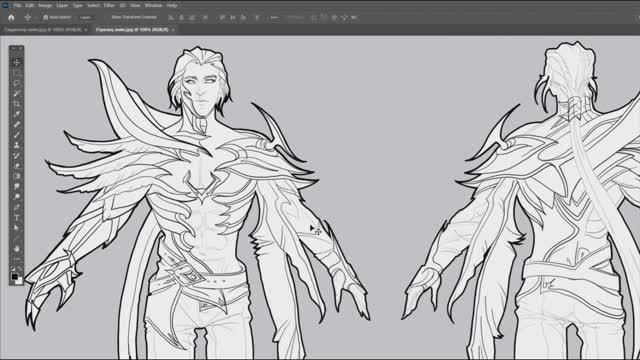Select the Line shape tool
This screenshot has height=360, width=640.
[x=16, y=238]
